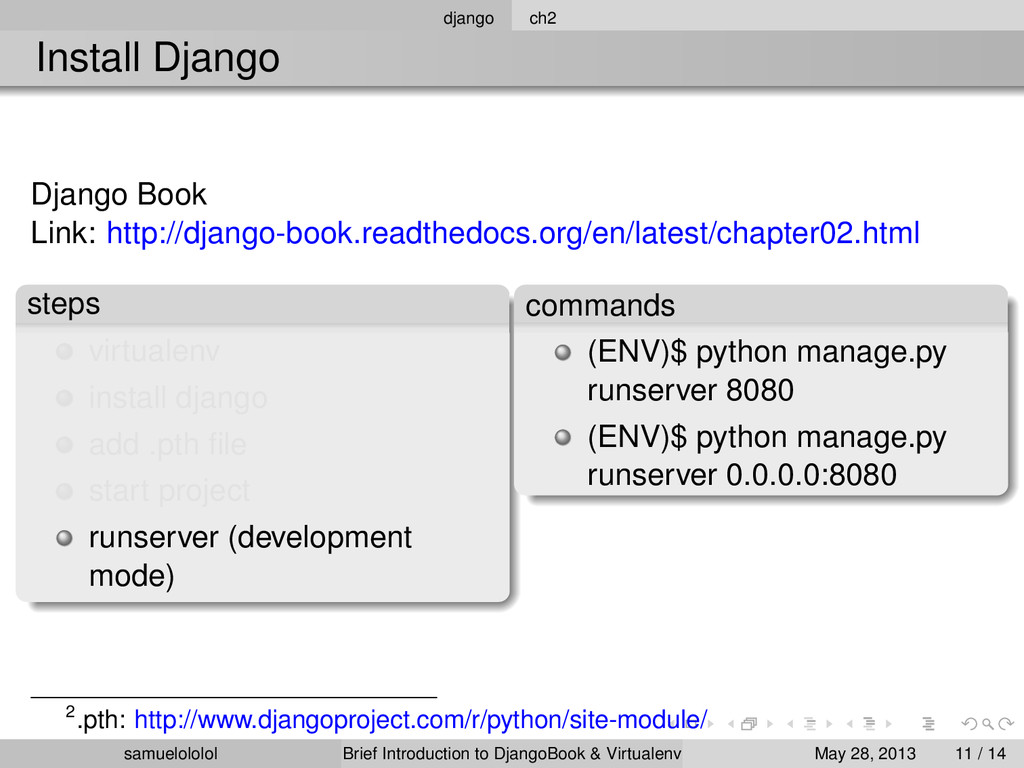Image resolution: width=1024 pixels, height=768 pixels.
Task: Click the go-forward curved arrow icon
Action: coord(1006,724)
